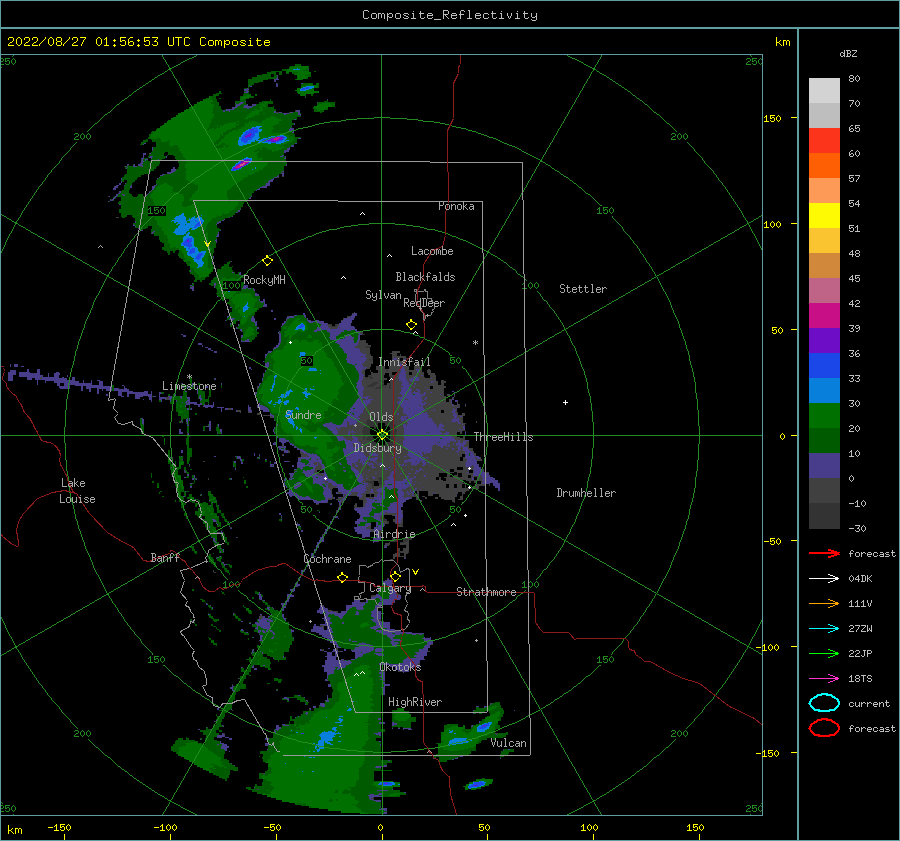Click the dBZ legend heading
Screen dimensions: 900x841
pyautogui.click(x=848, y=53)
